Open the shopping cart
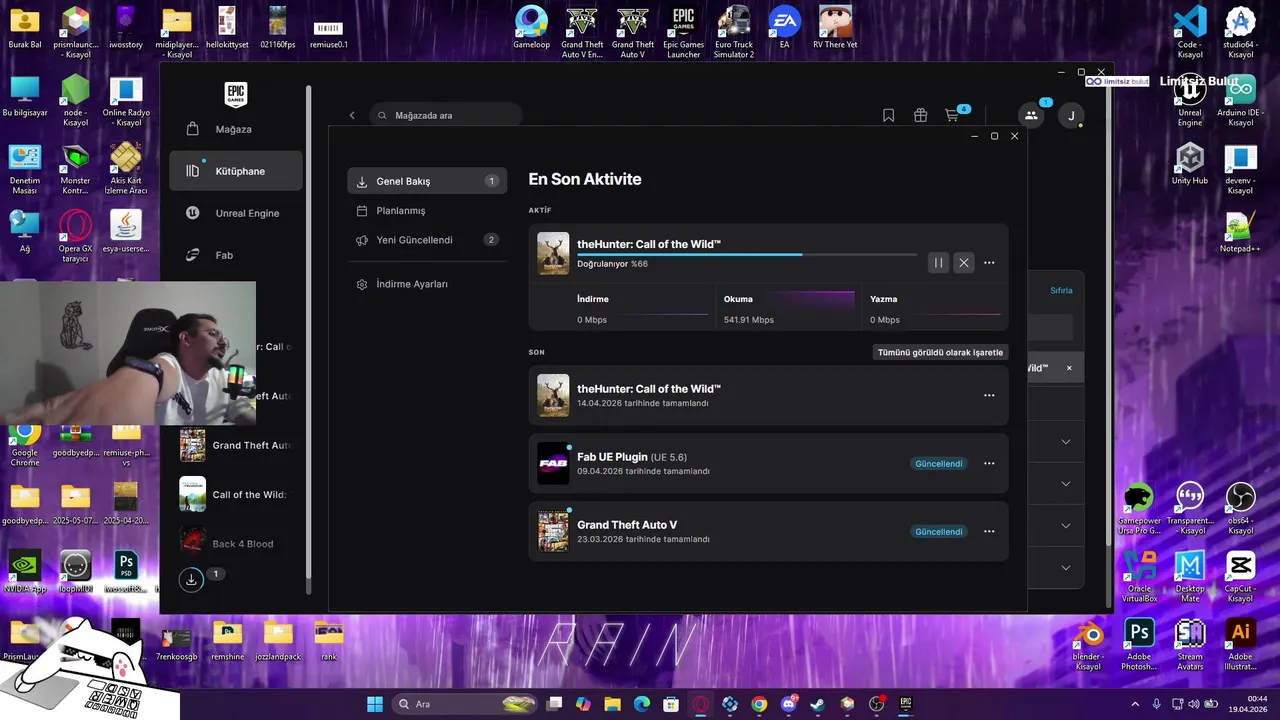This screenshot has height=720, width=1280. (x=952, y=115)
